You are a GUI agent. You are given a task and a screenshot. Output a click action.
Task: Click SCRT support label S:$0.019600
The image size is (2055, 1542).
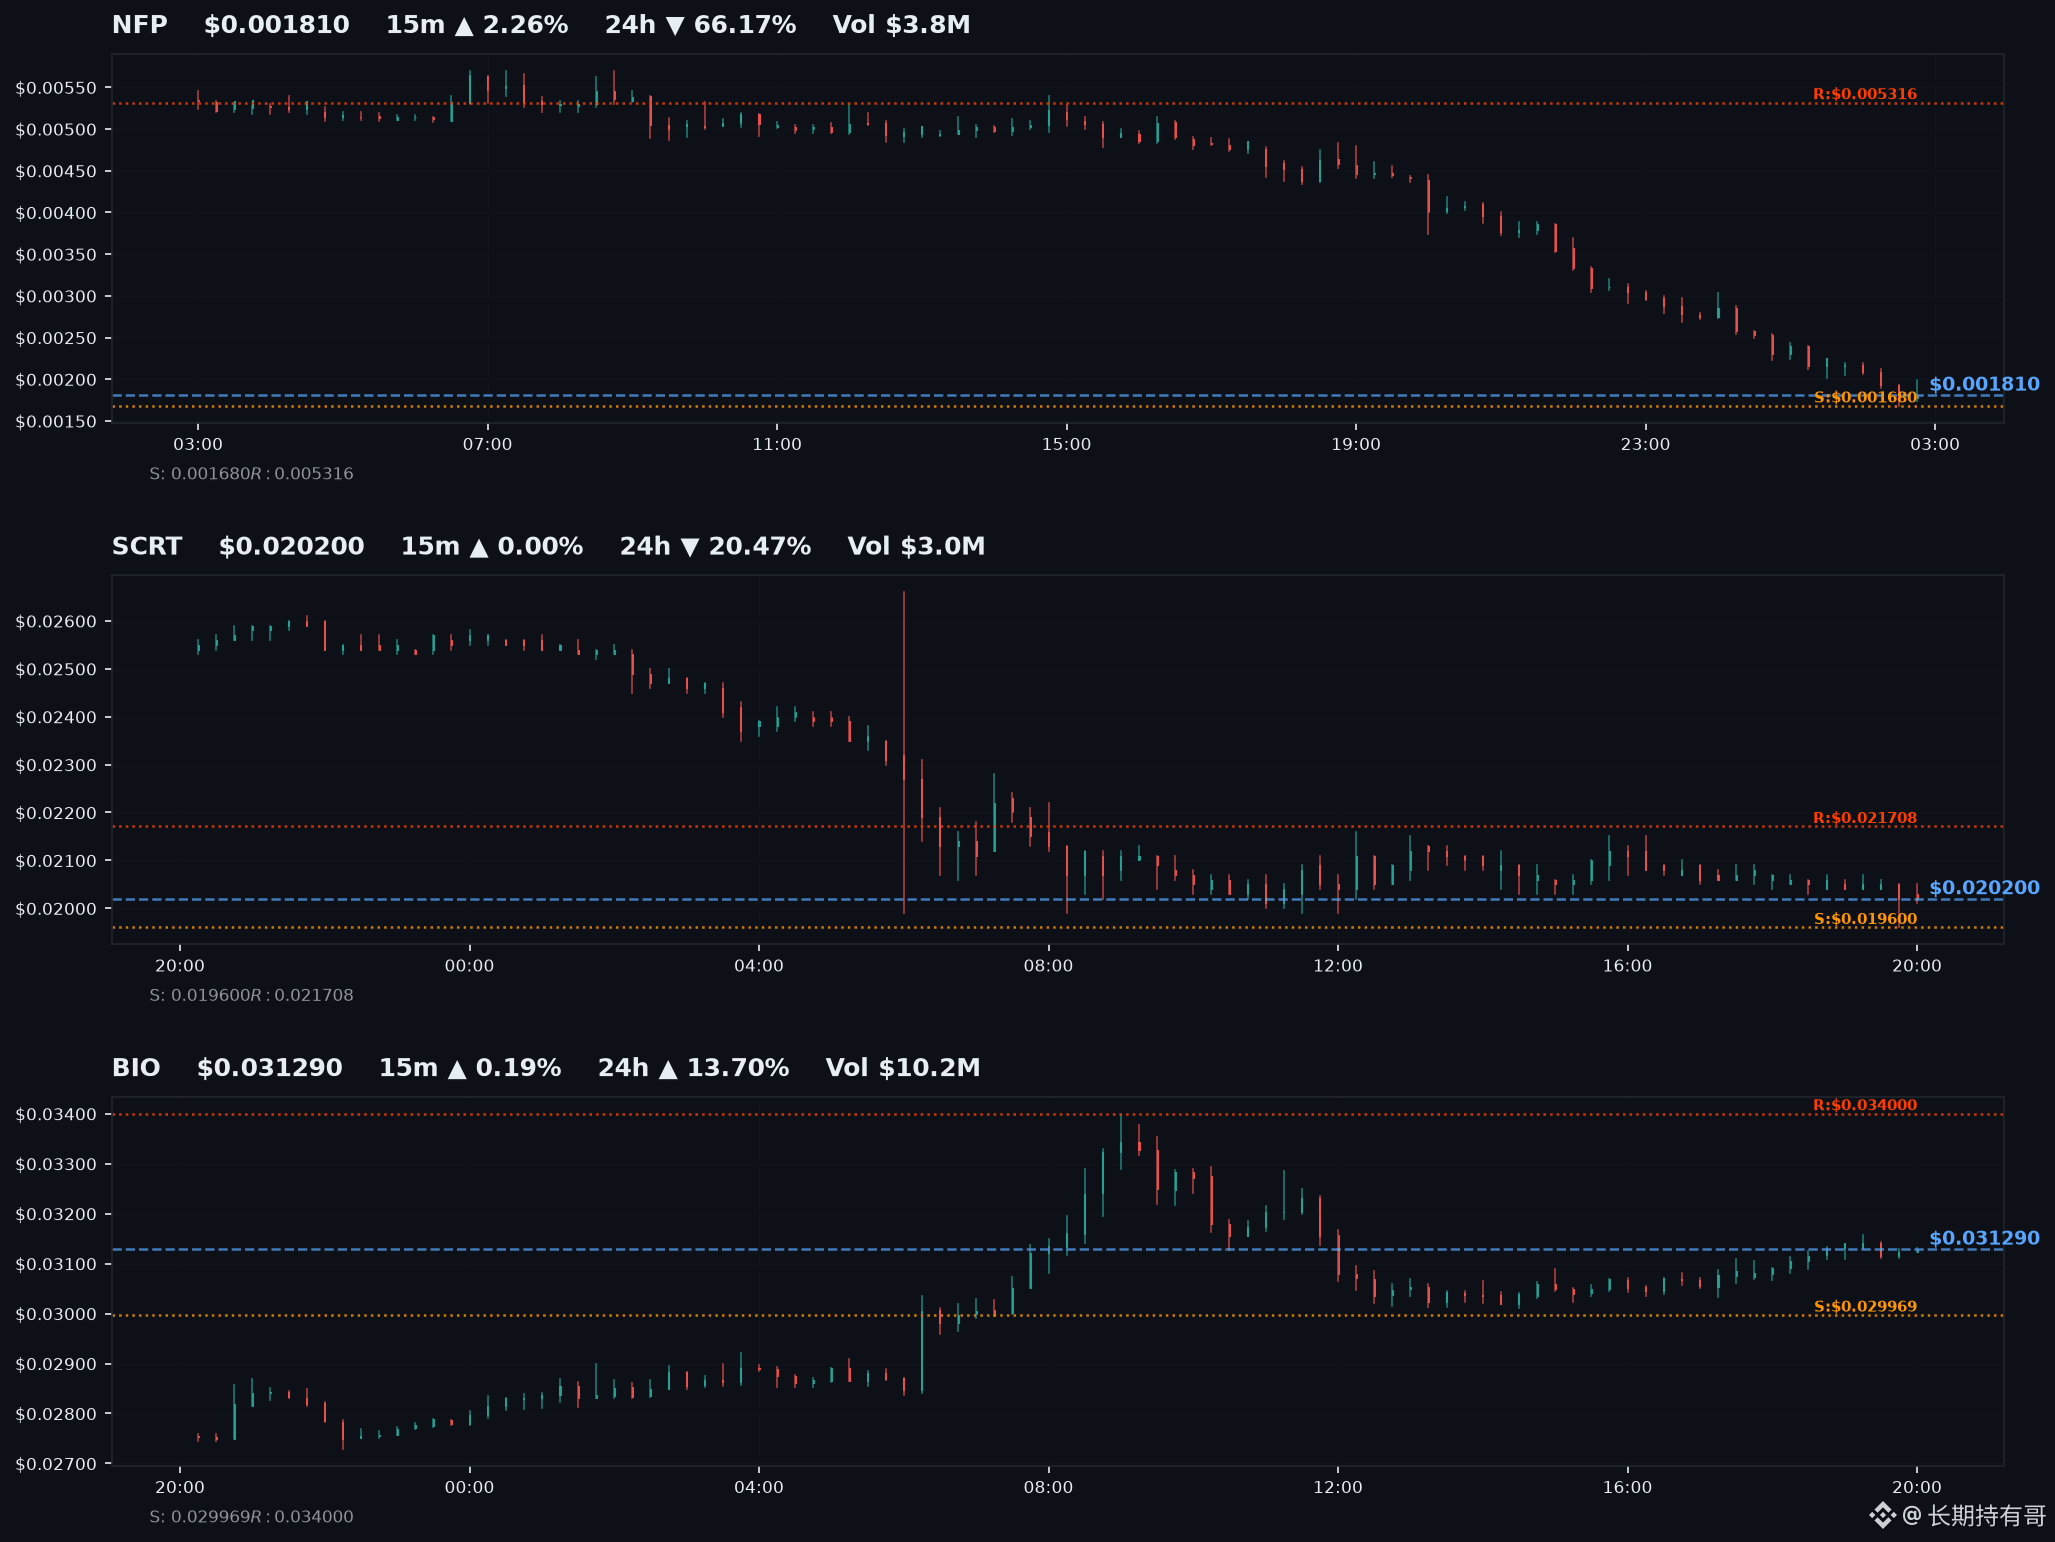click(x=1865, y=919)
